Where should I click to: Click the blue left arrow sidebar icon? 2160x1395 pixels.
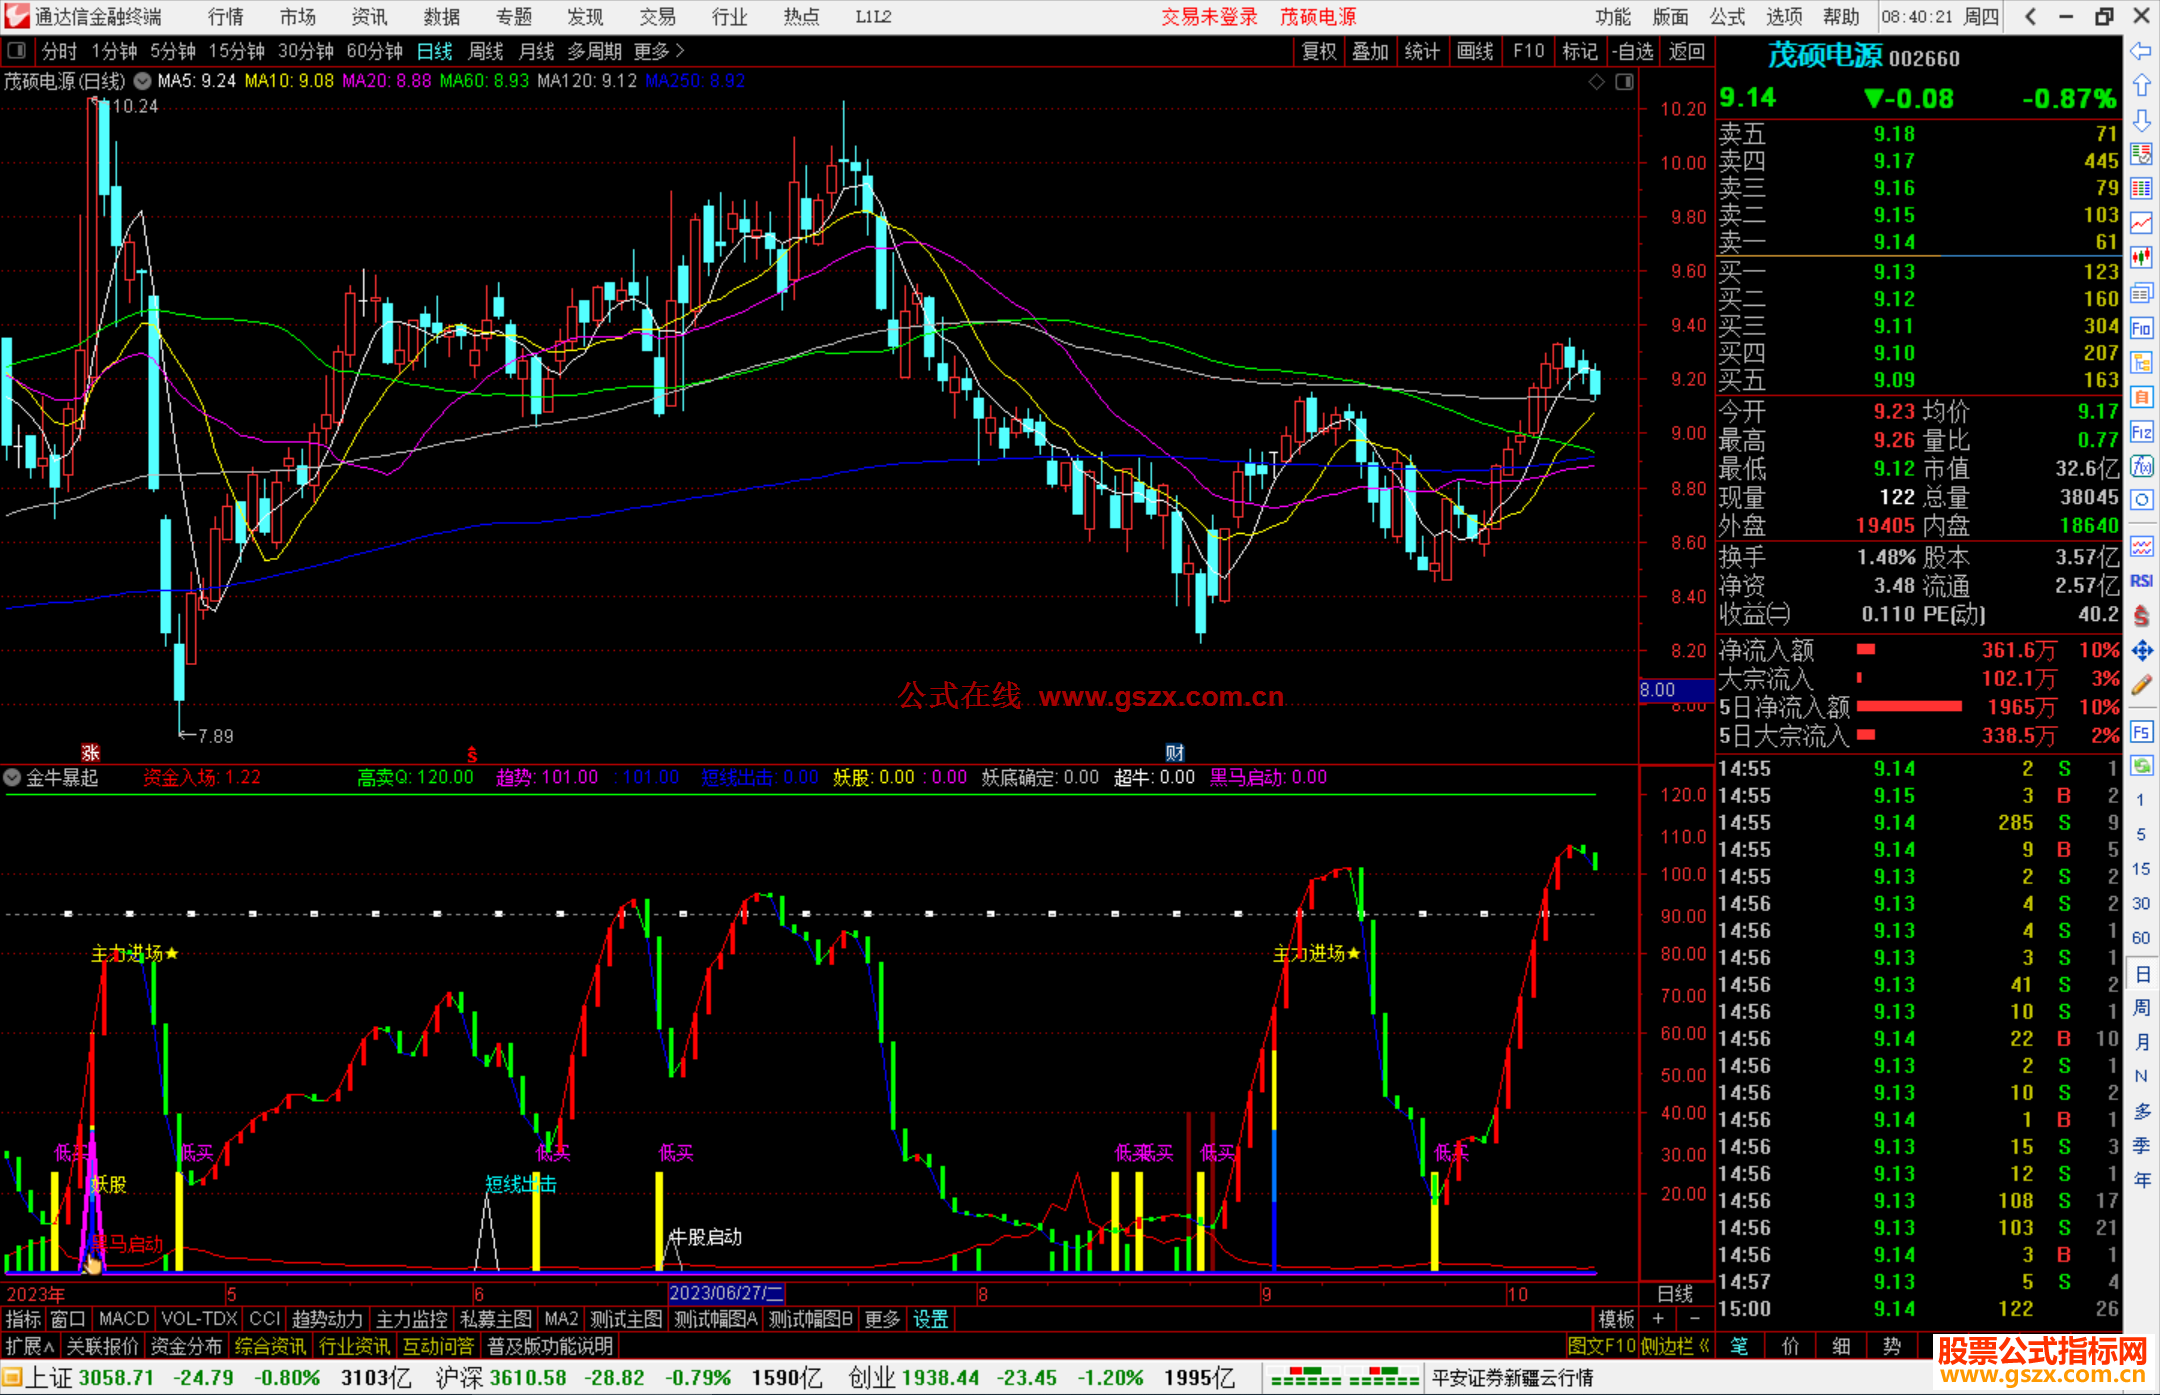coord(2141,51)
